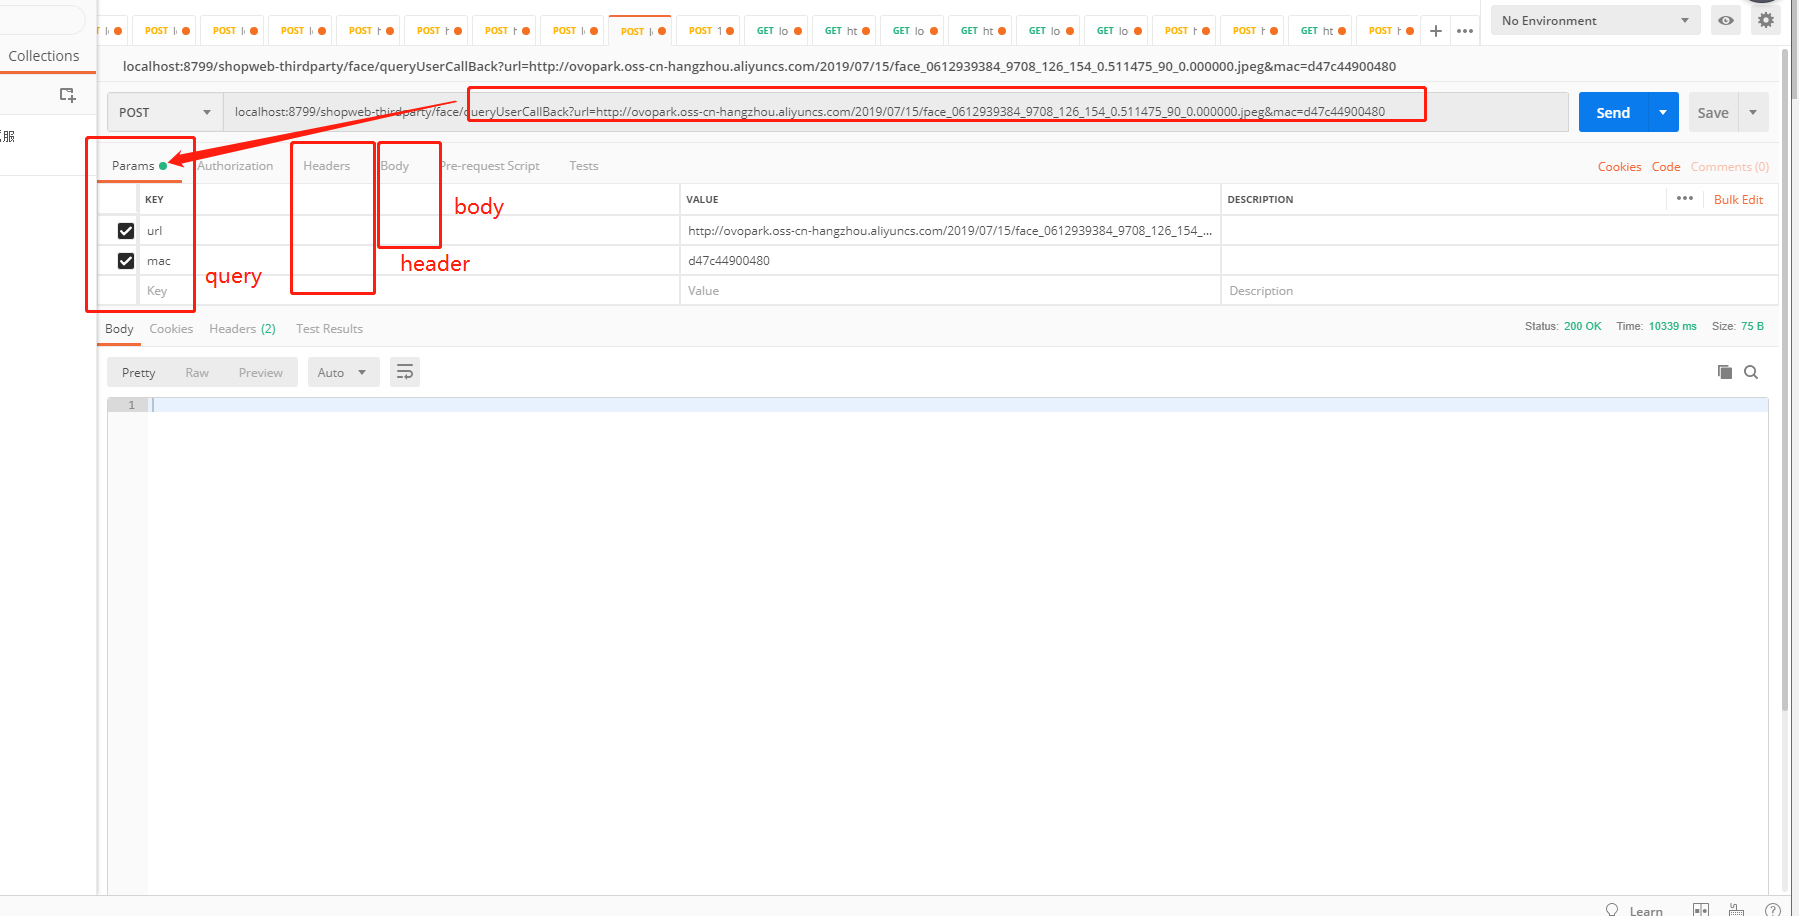The width and height of the screenshot is (1799, 916).
Task: Open the environment quick look eye icon
Action: 1725,19
